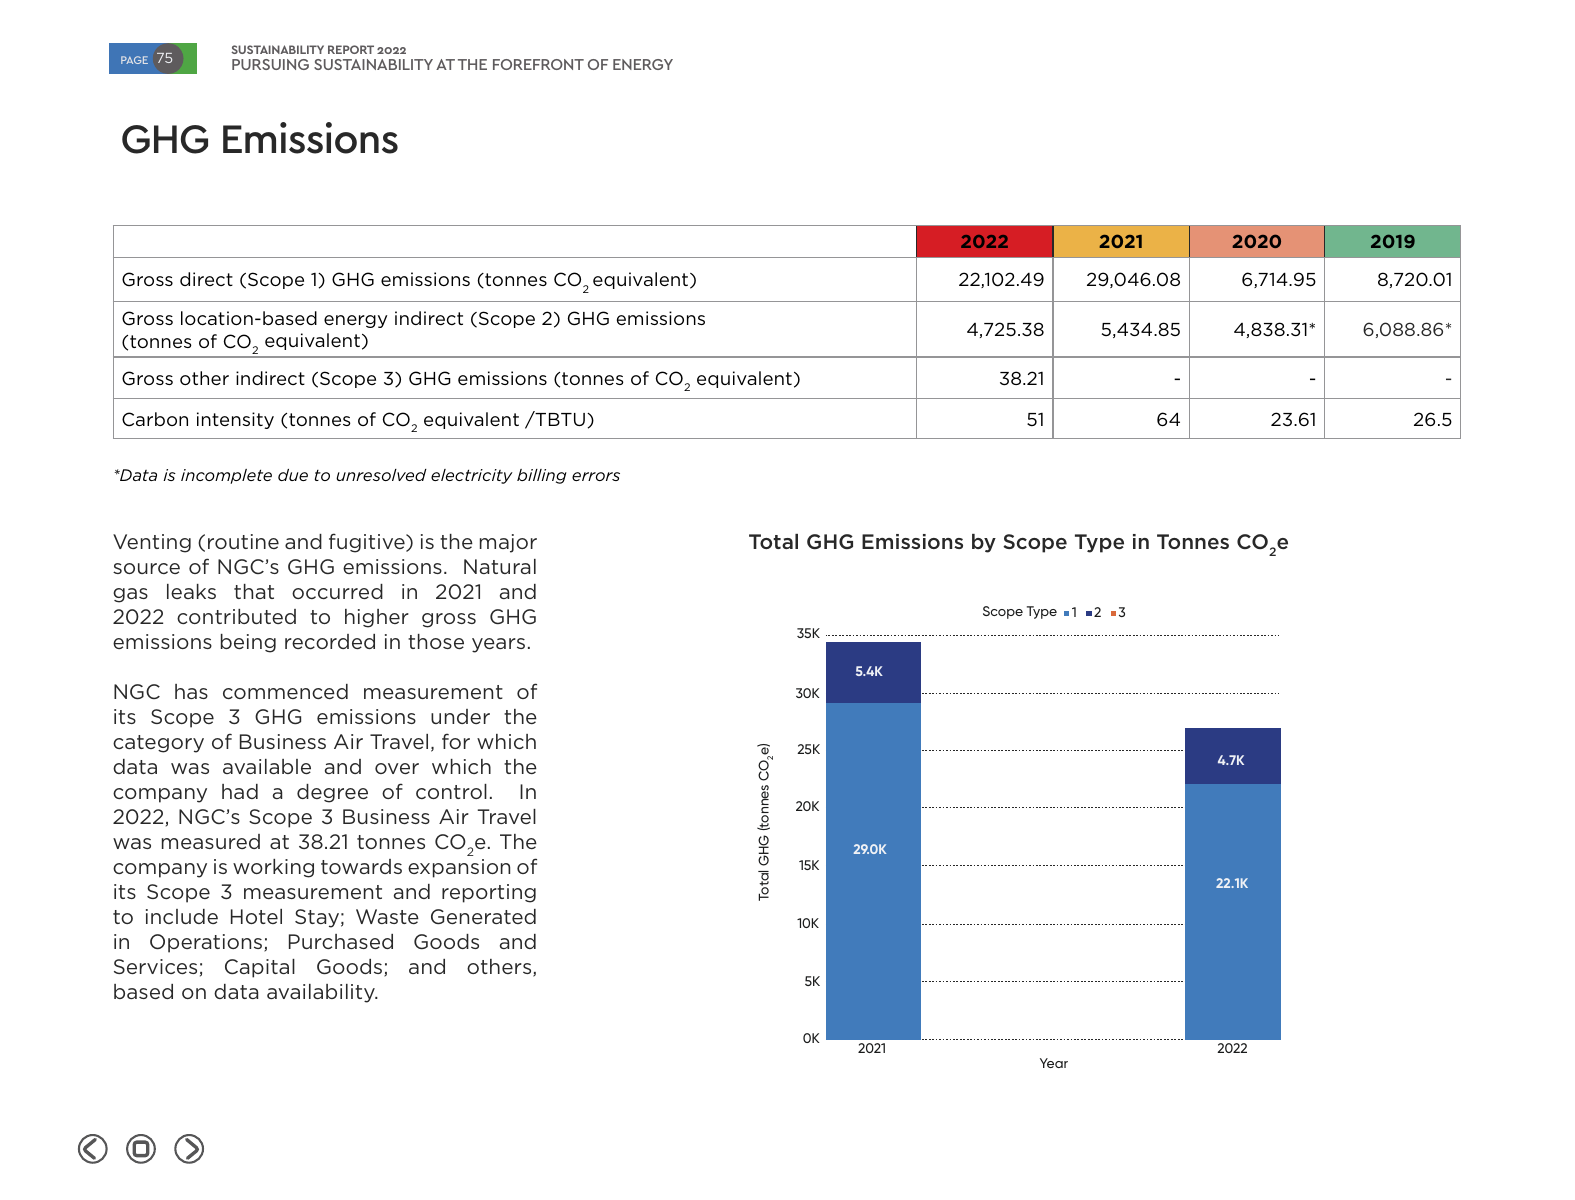Click the Scope 3 value 38.21 in table
Viewport: 1575px width, 1200px height.
click(x=1022, y=379)
